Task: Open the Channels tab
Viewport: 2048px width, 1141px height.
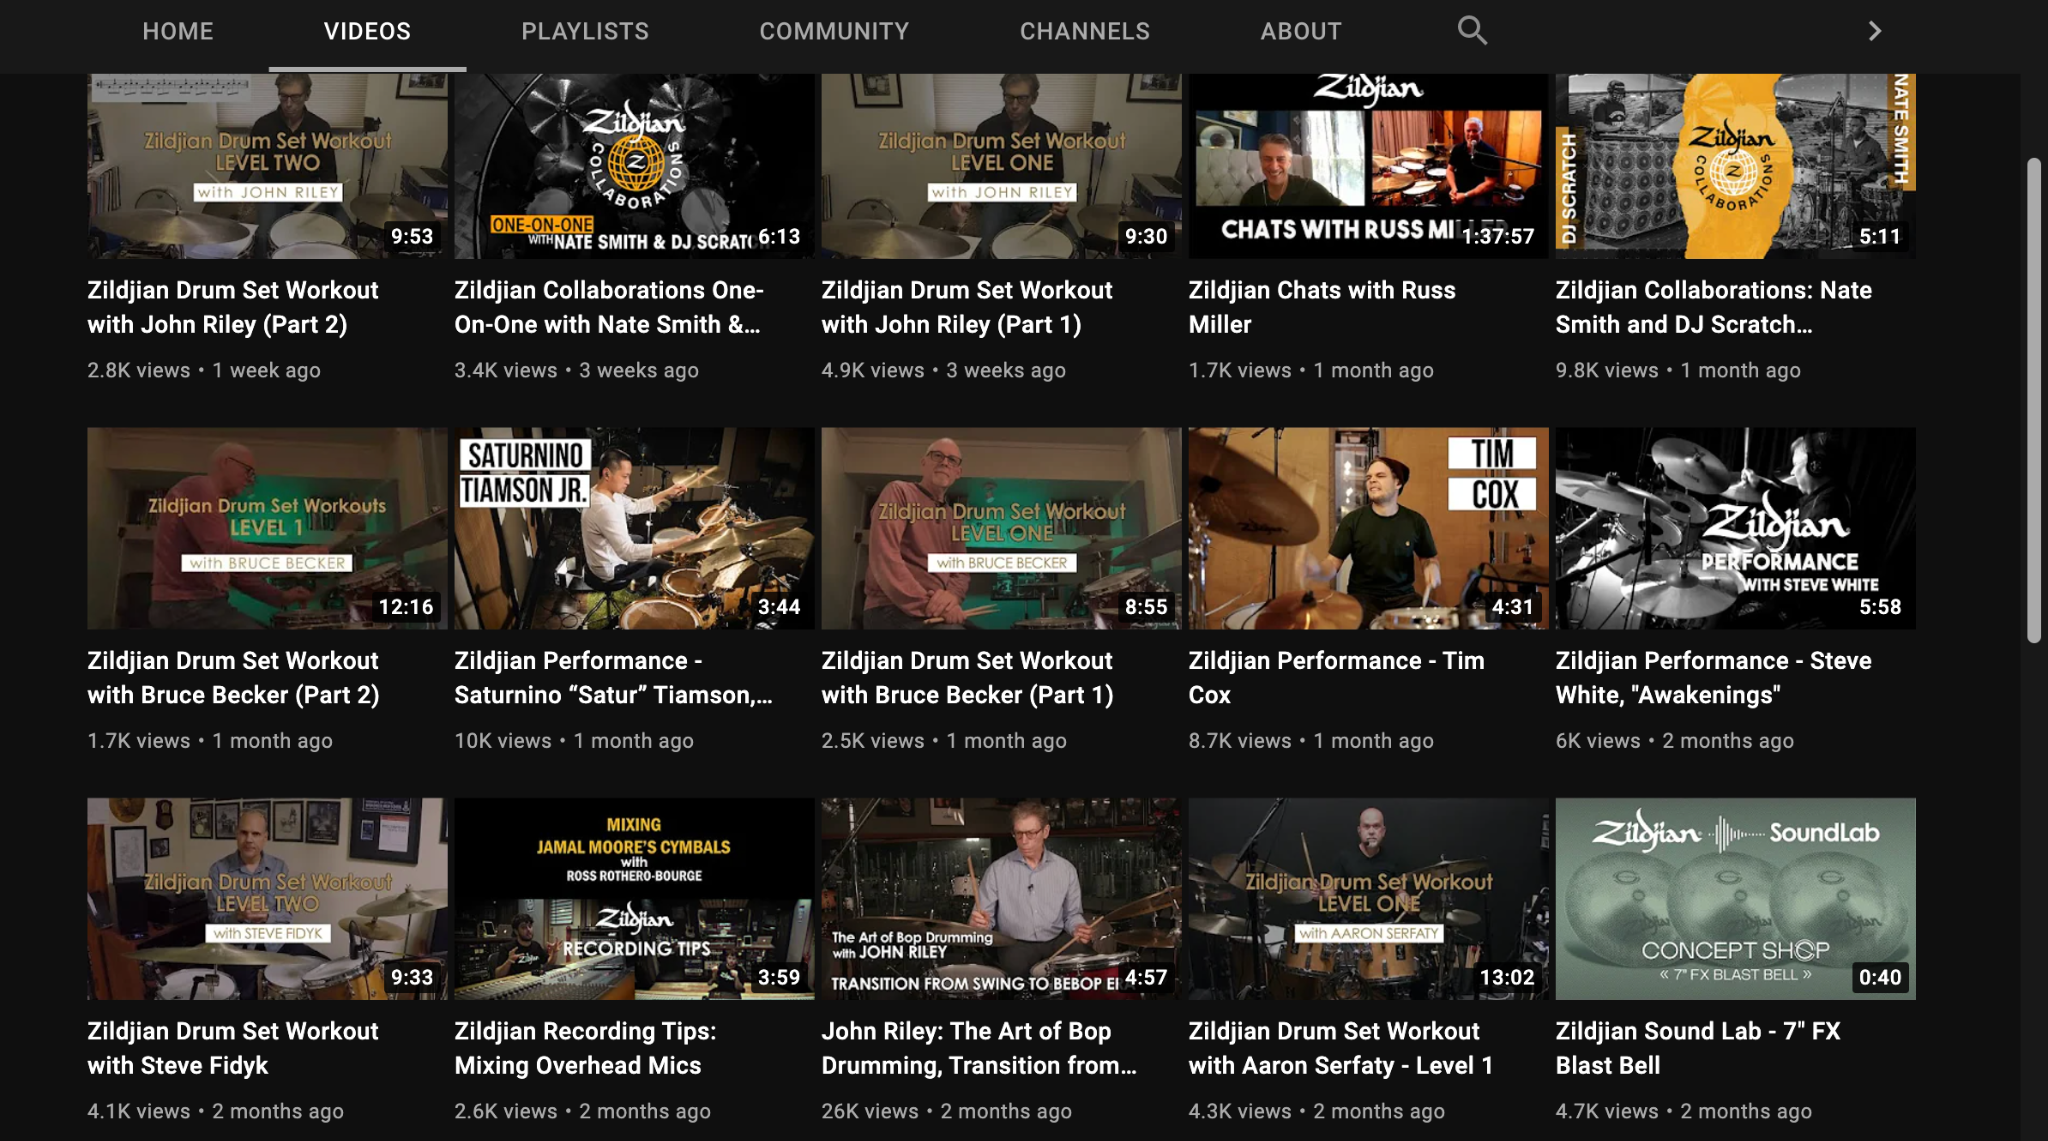Action: tap(1084, 31)
